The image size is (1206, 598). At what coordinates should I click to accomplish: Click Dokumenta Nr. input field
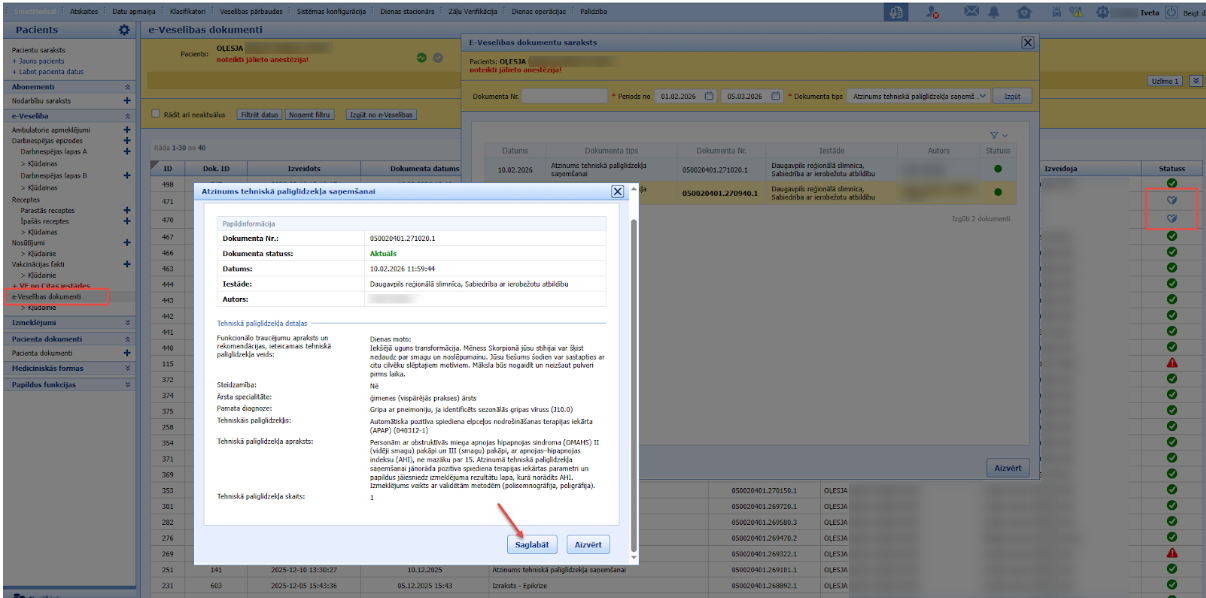point(565,96)
